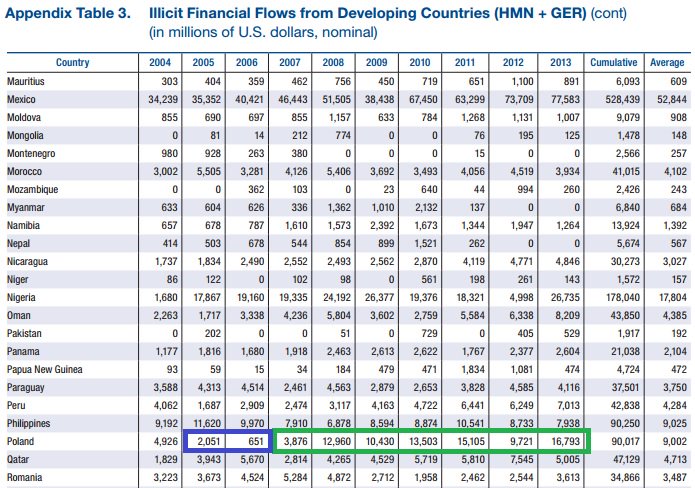Click Mexico's average value 52,844

coord(672,99)
